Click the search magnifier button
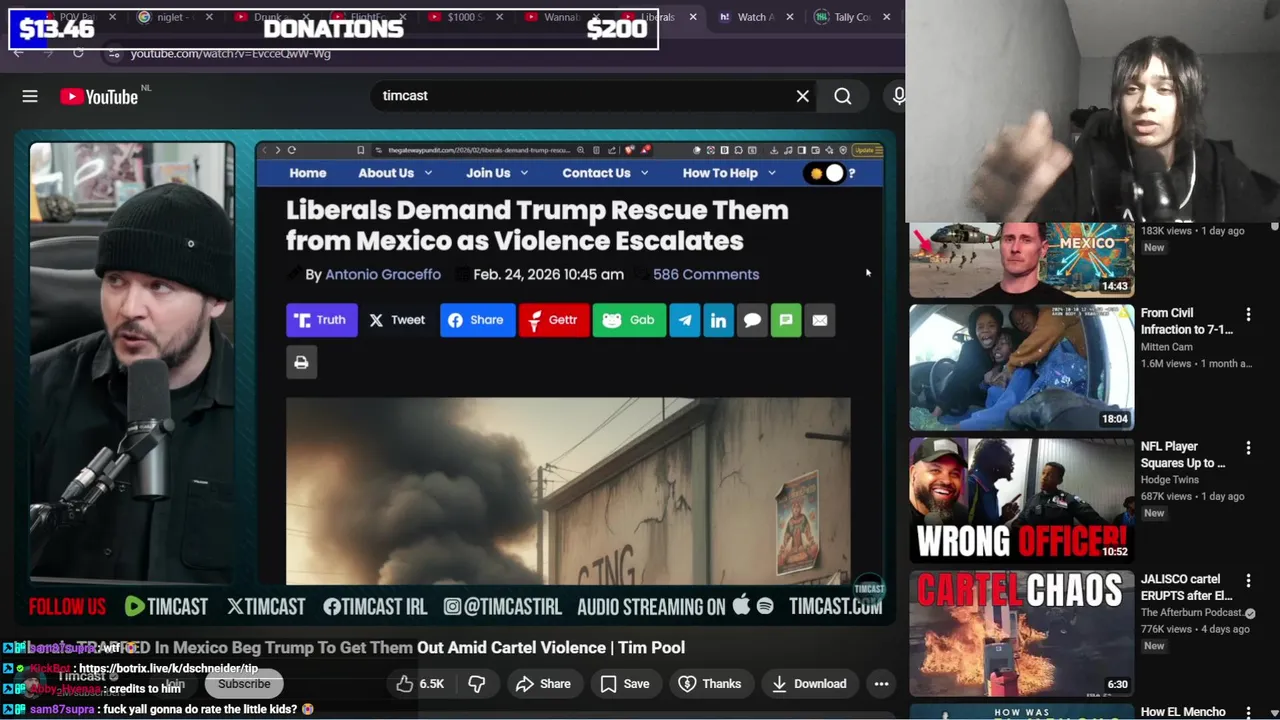Screen dimensions: 1280x720 [x=843, y=96]
